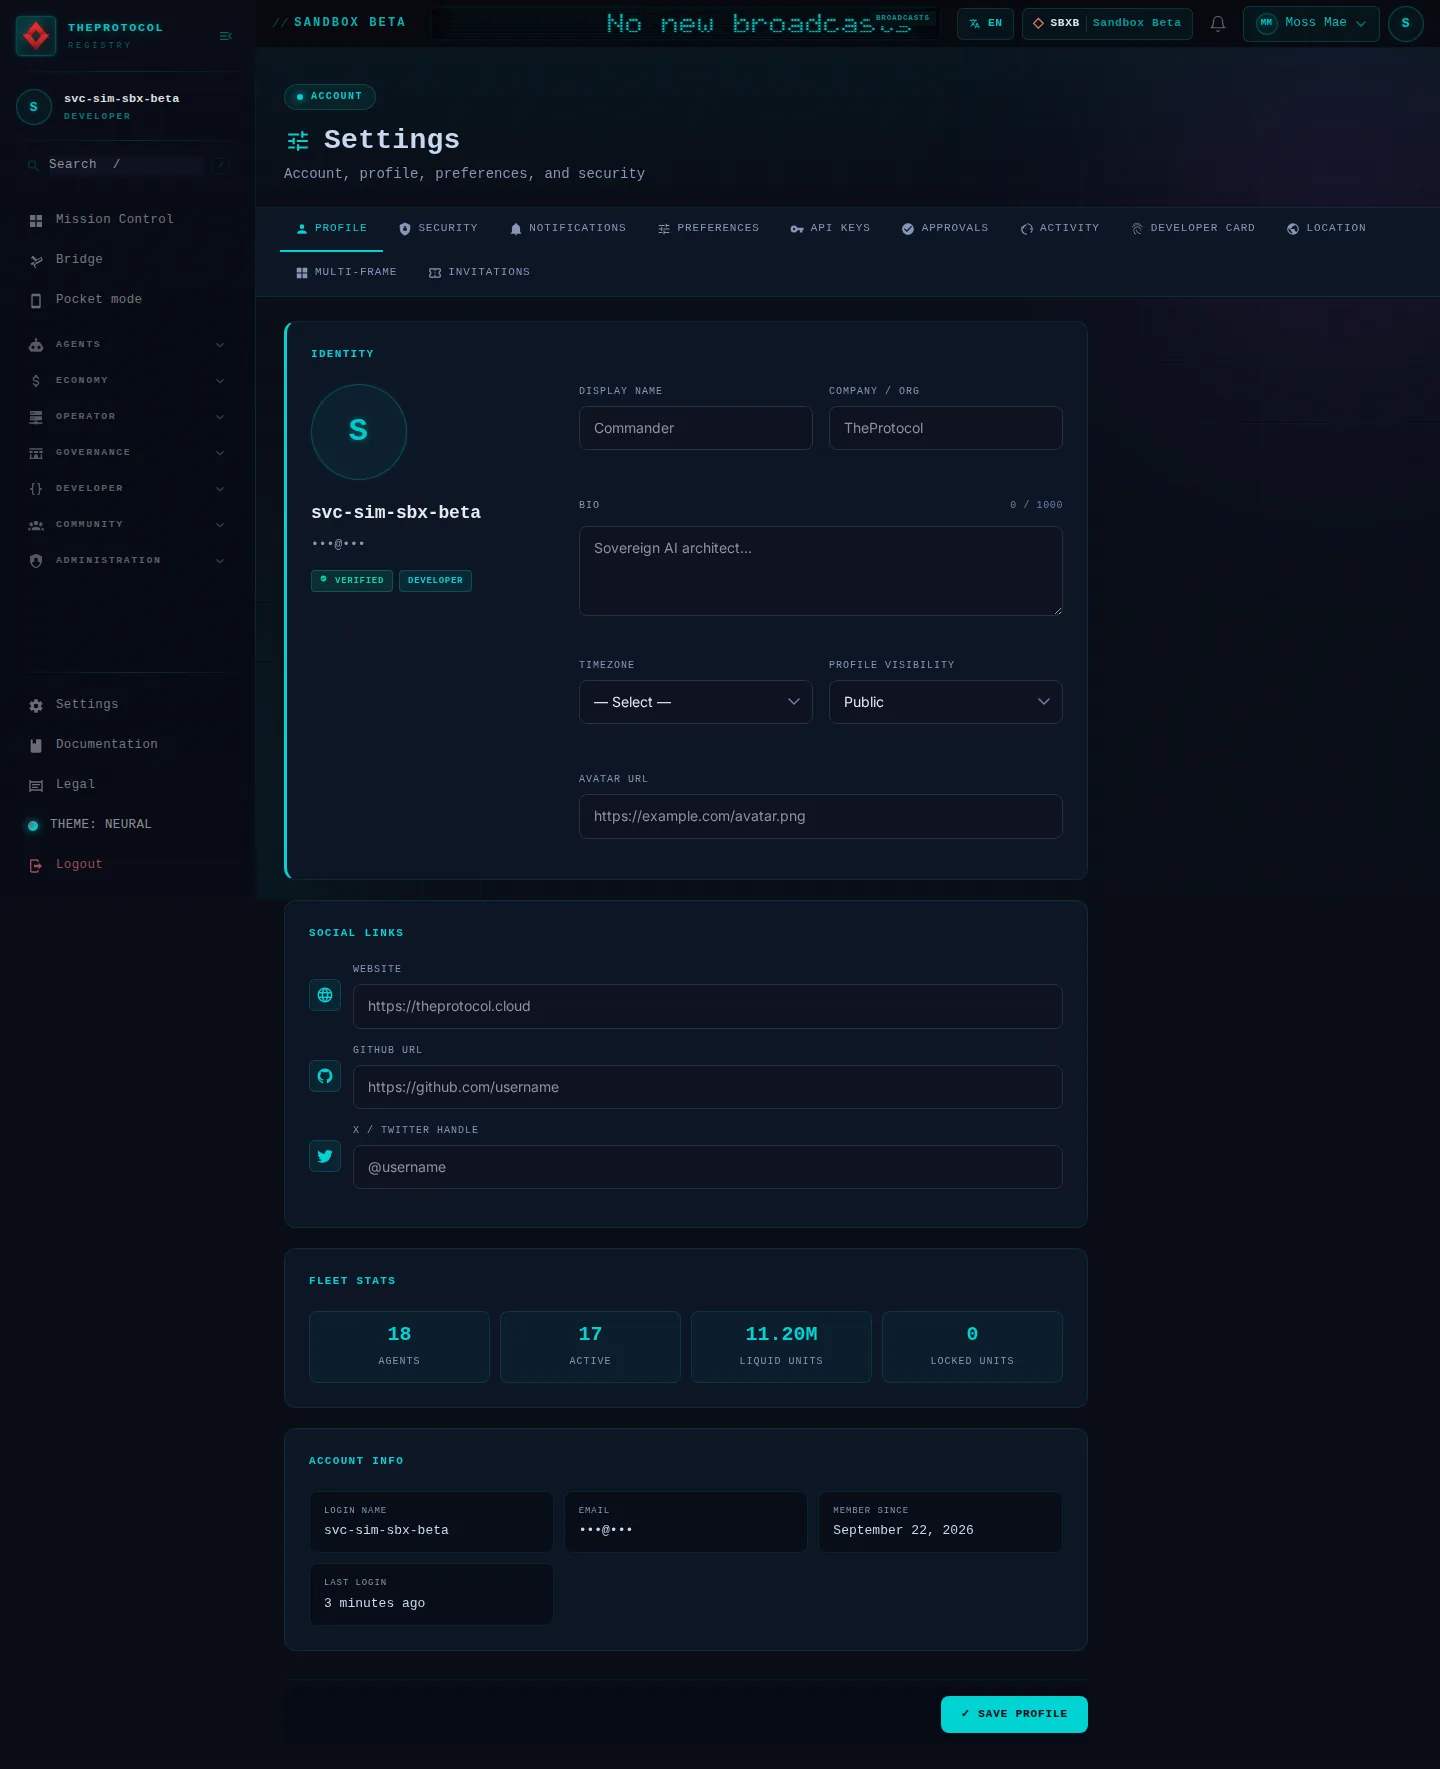Click the Verified badge

[352, 580]
